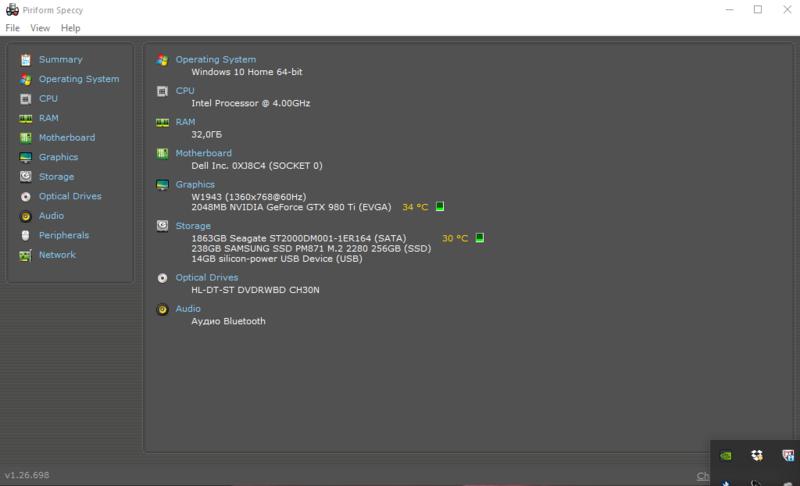
Task: Open Audio section in the sidebar
Action: 52,216
